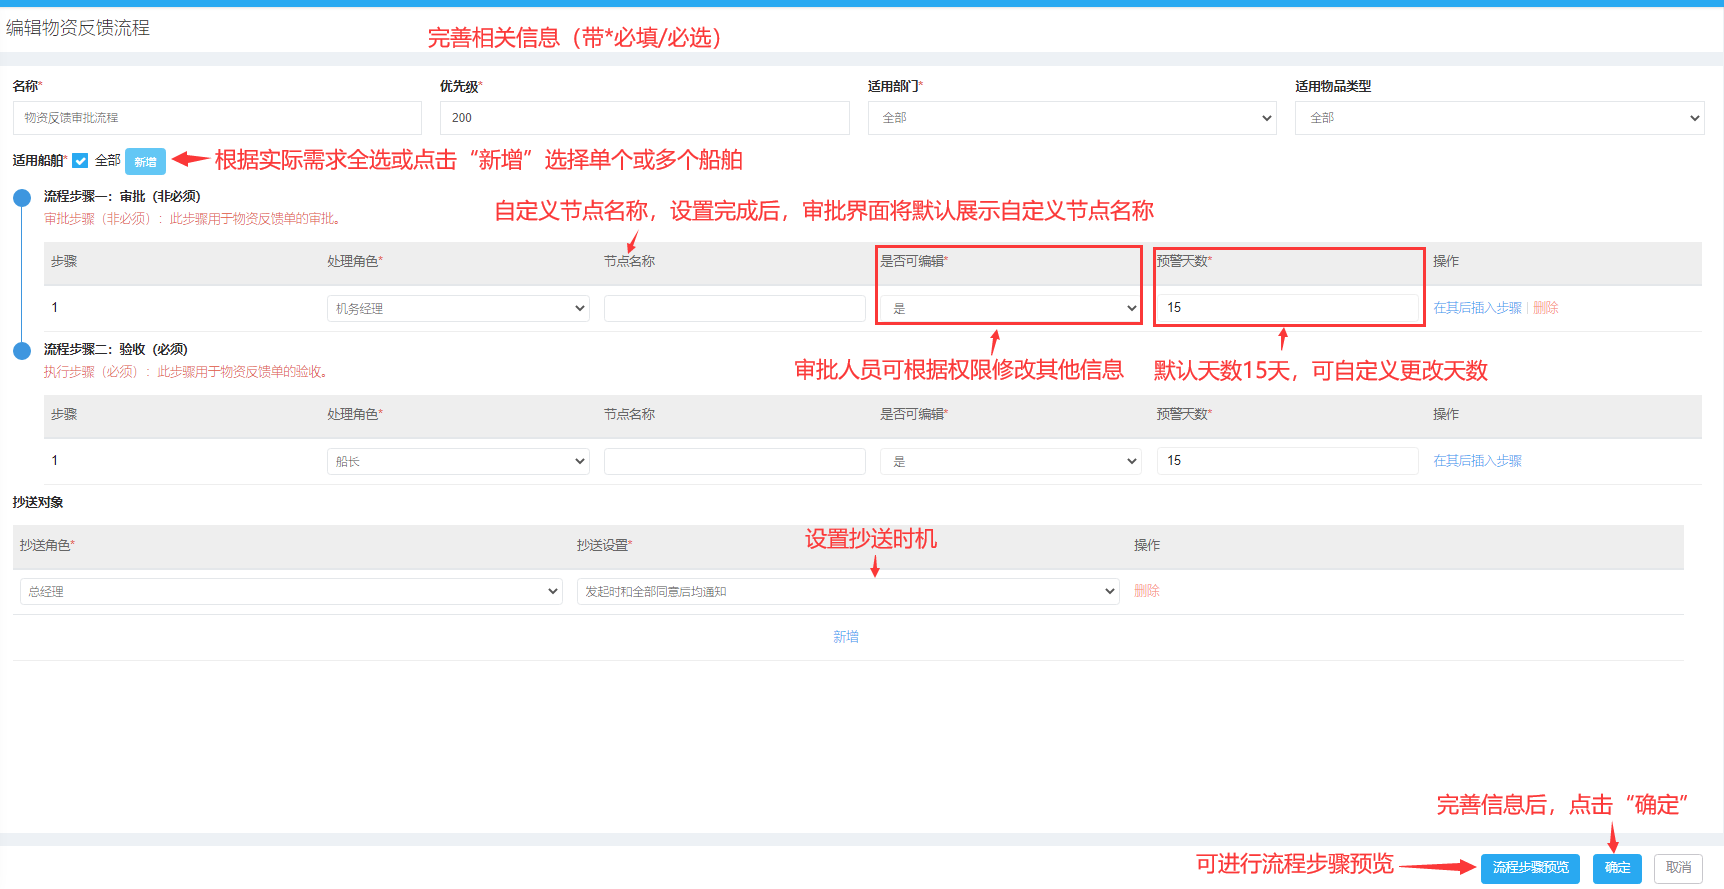The width and height of the screenshot is (1724, 889).
Task: Click the 取消 button
Action: (x=1678, y=868)
